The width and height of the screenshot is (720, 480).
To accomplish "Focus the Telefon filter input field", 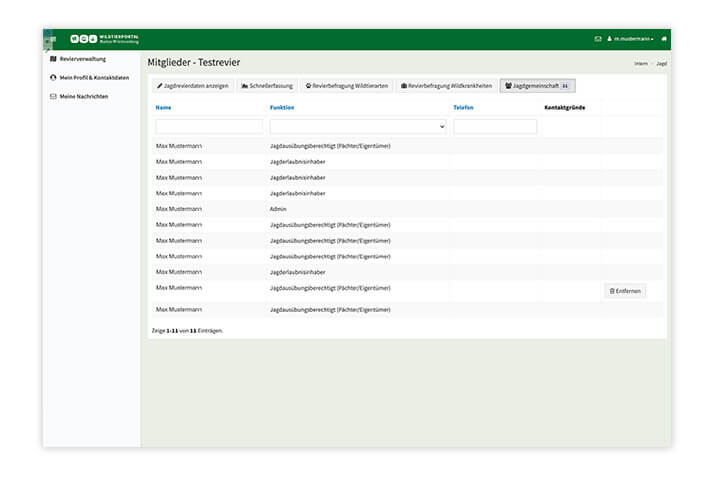I will click(495, 126).
